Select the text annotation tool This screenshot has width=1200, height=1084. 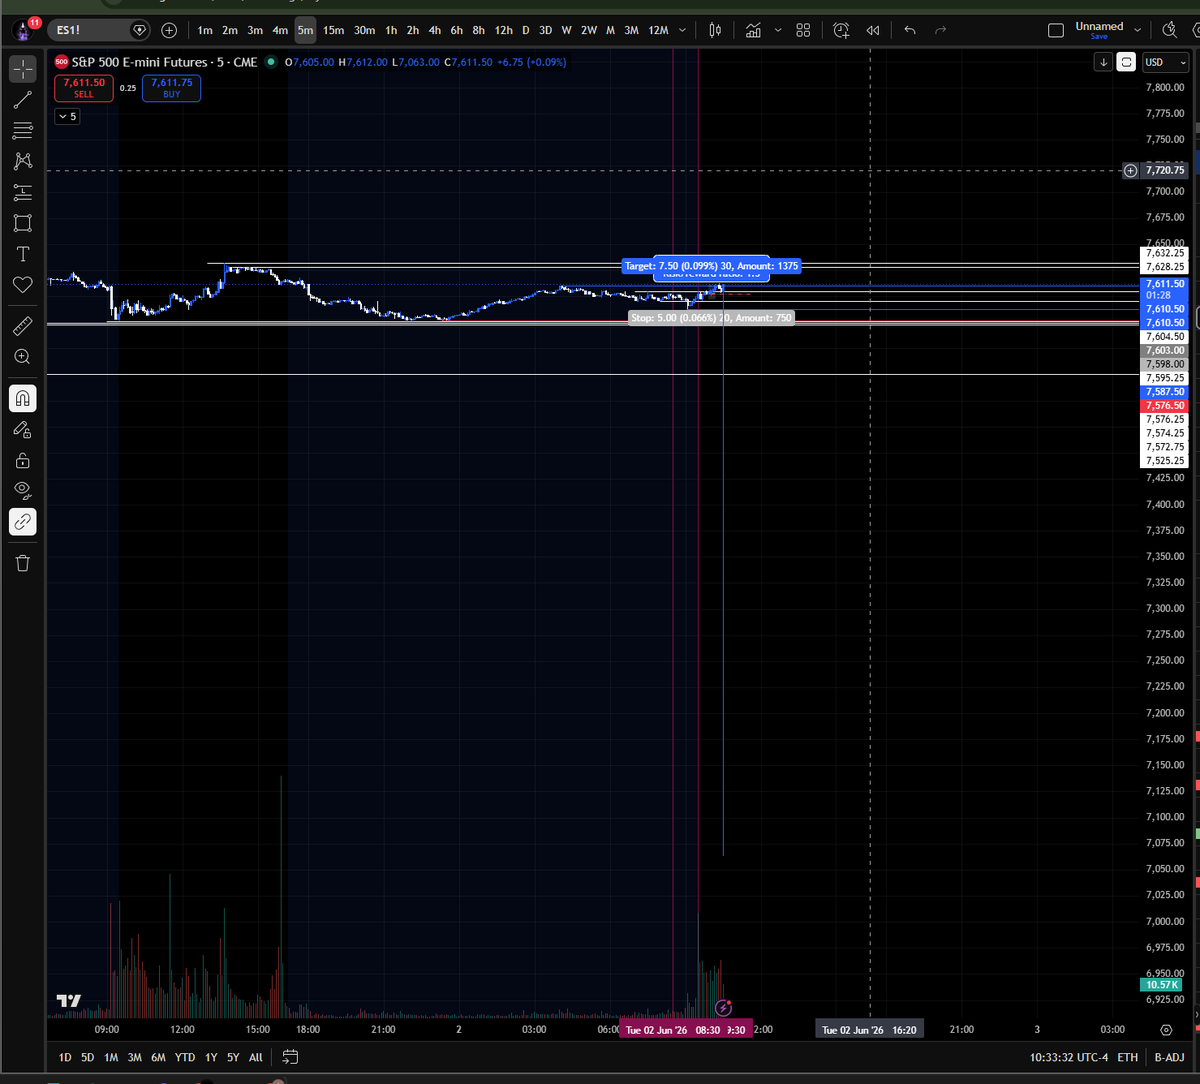click(x=23, y=254)
